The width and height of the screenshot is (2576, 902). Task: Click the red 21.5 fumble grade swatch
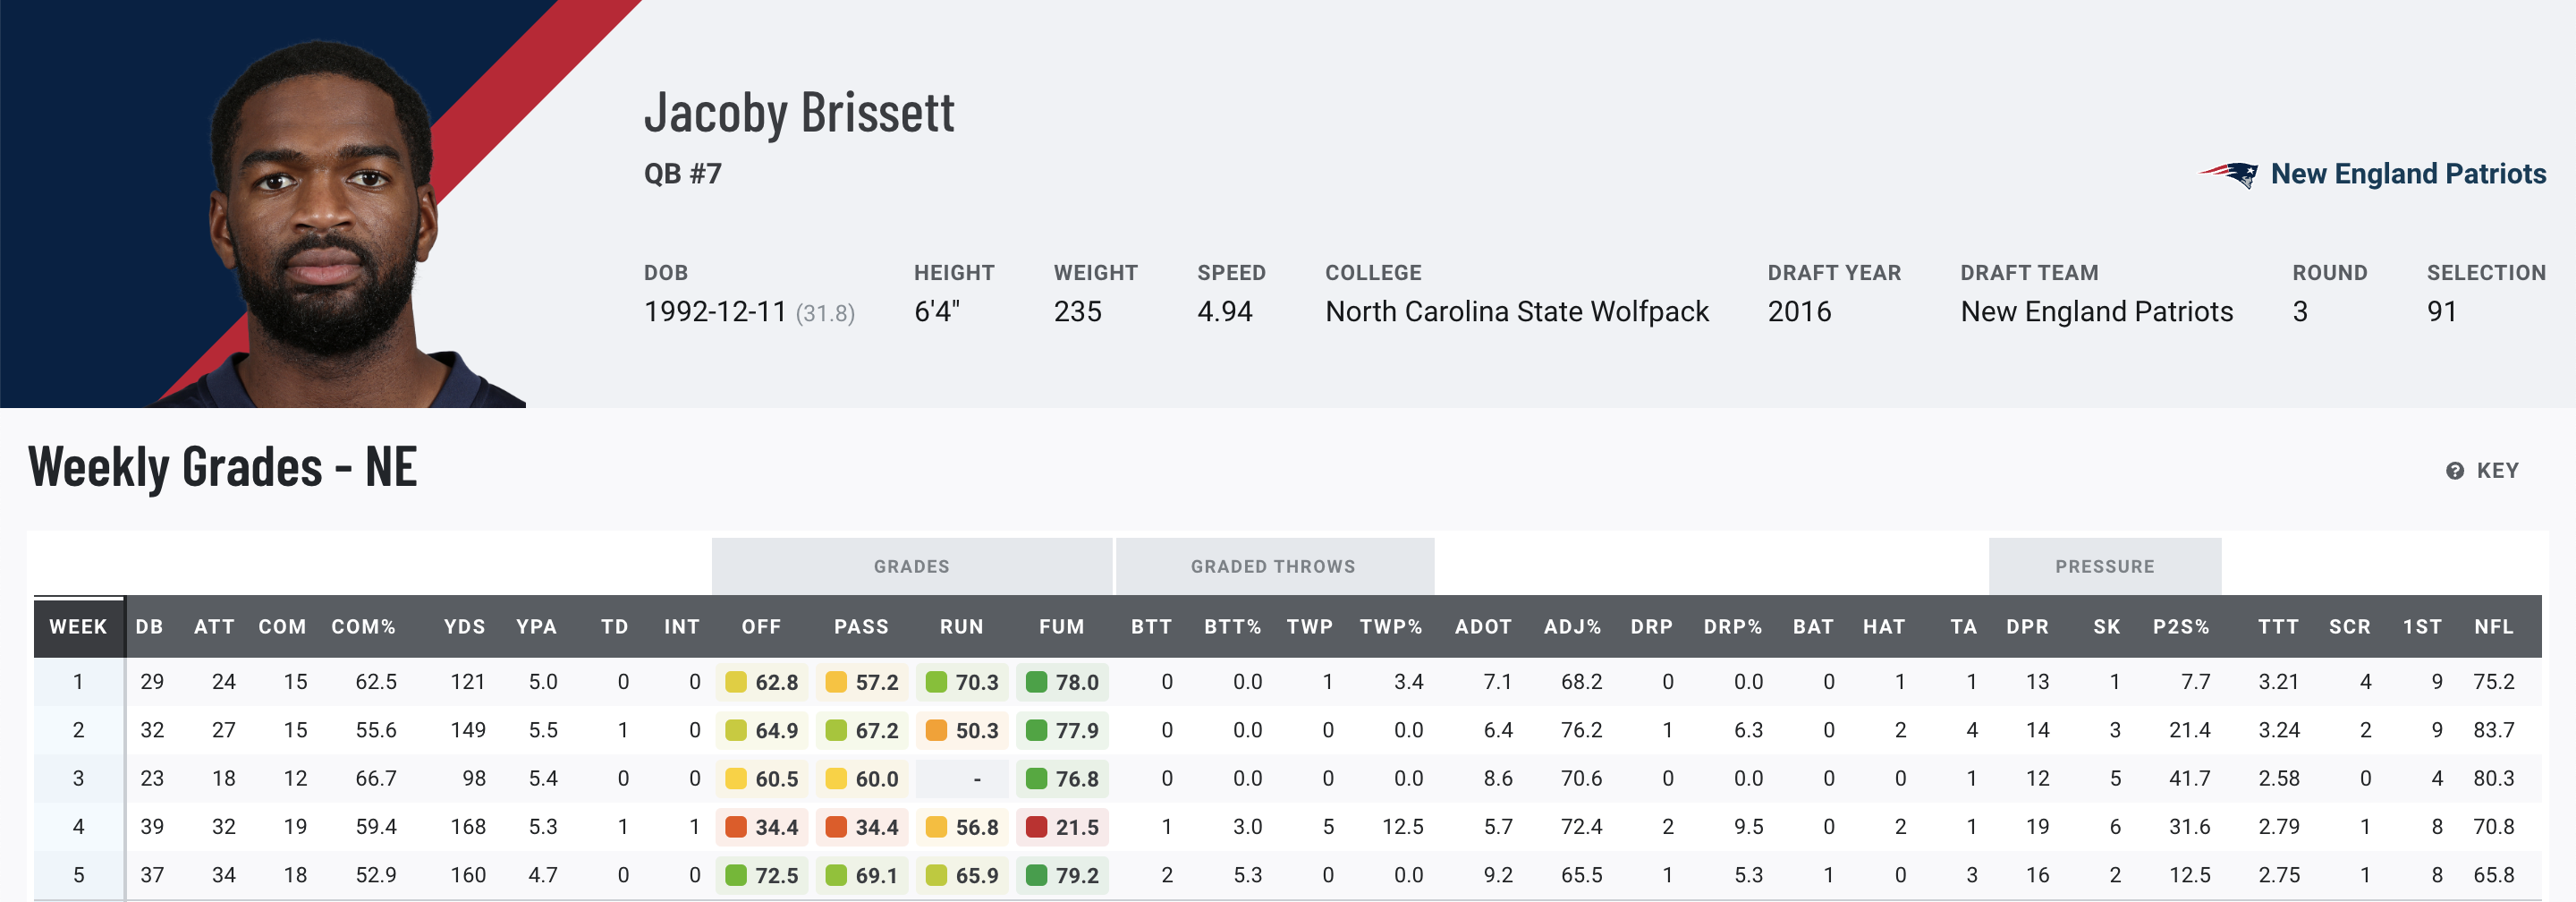click(x=1036, y=827)
